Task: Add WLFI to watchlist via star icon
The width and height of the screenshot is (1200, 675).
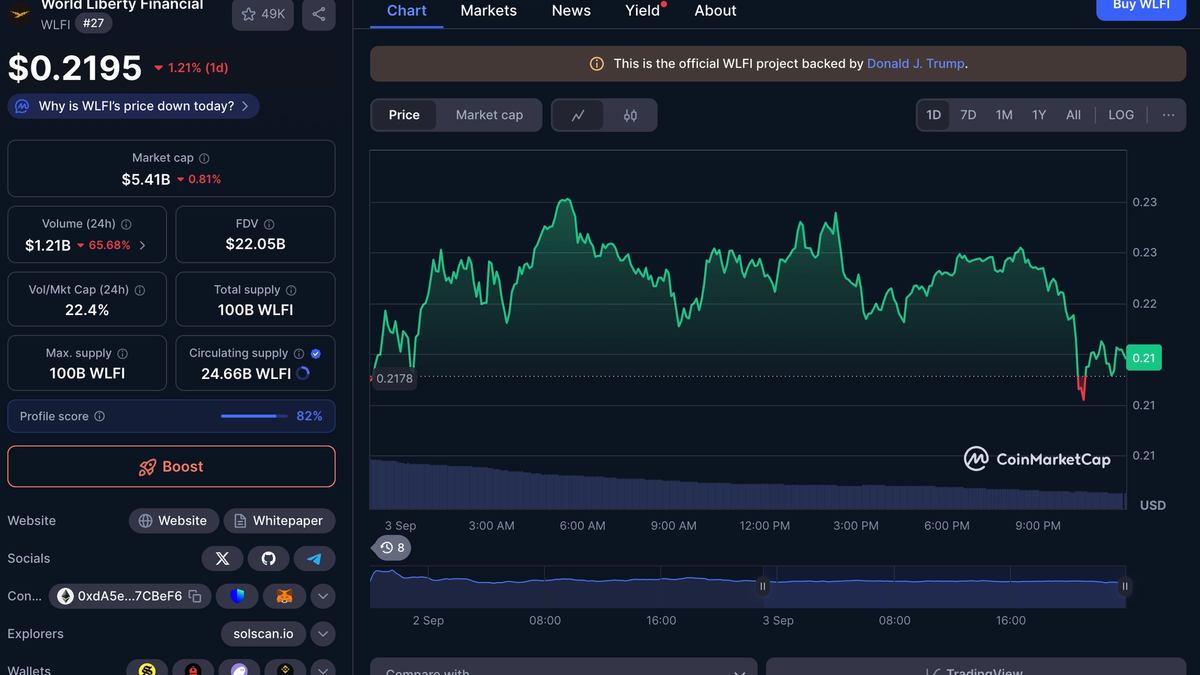Action: tap(249, 14)
